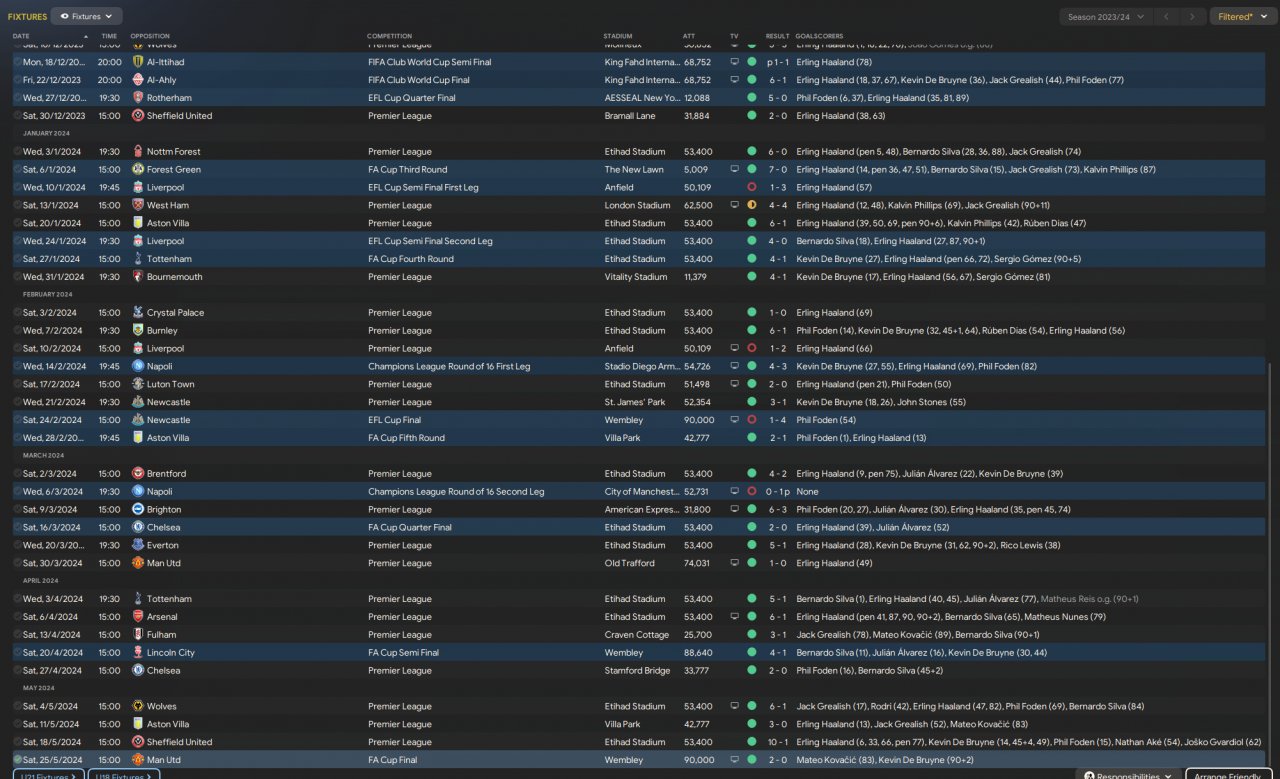Toggle the check circle on the Sat, 6/4/2024 row
1280x779 pixels.
tap(18, 617)
